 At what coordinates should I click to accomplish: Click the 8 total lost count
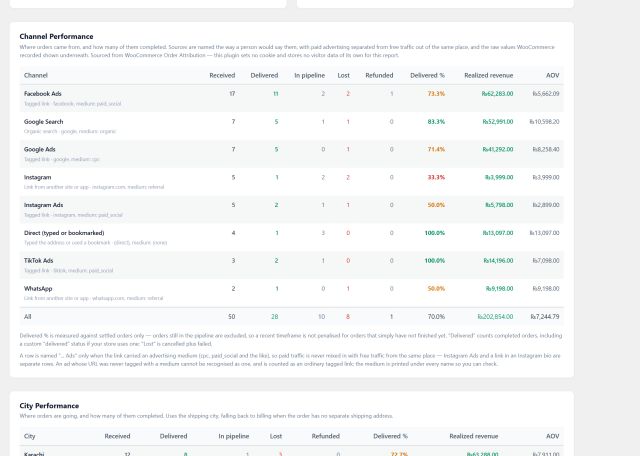[x=348, y=316]
